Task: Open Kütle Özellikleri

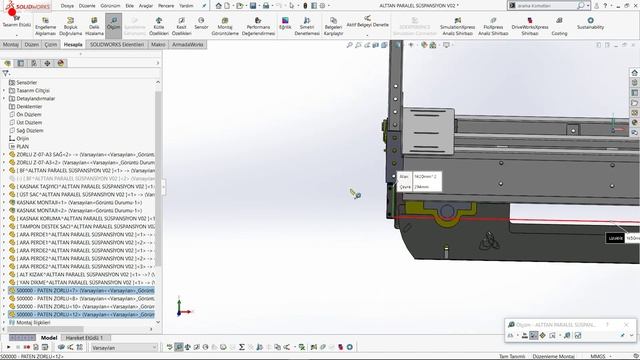Action: pos(159,26)
